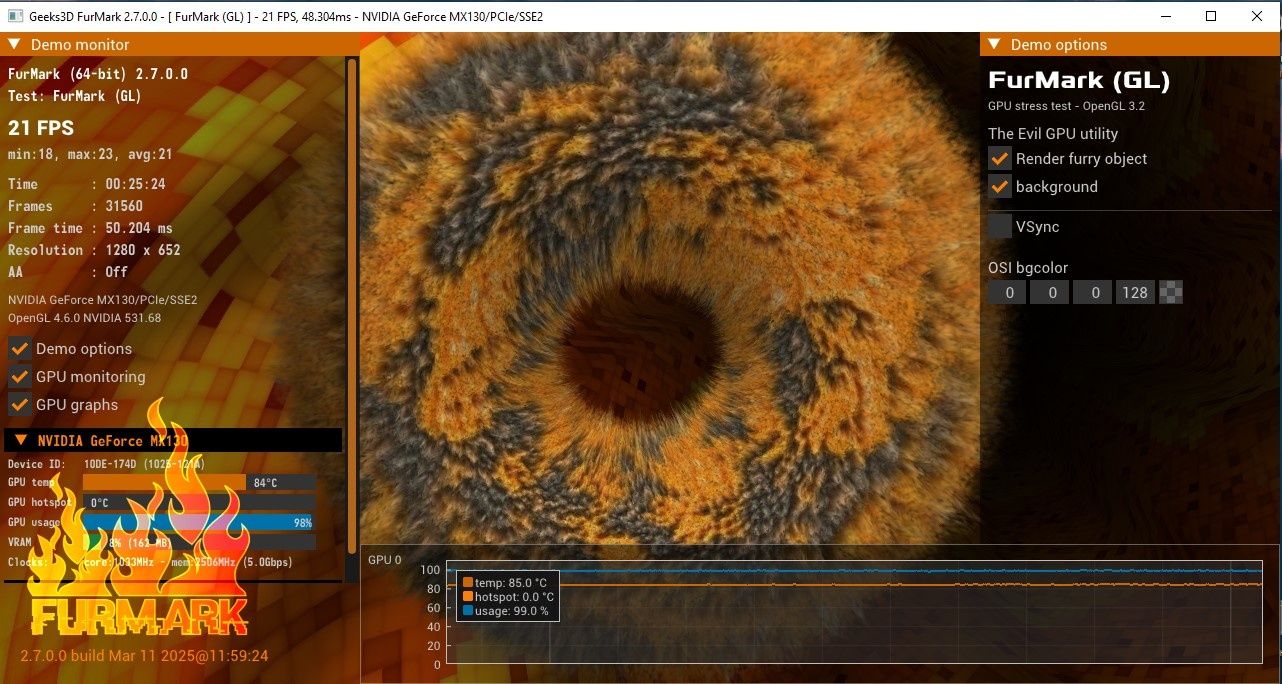Screen dimensions: 1282x684
Task: Click the GPU hotspot bar showing 0°C
Action: click(199, 502)
